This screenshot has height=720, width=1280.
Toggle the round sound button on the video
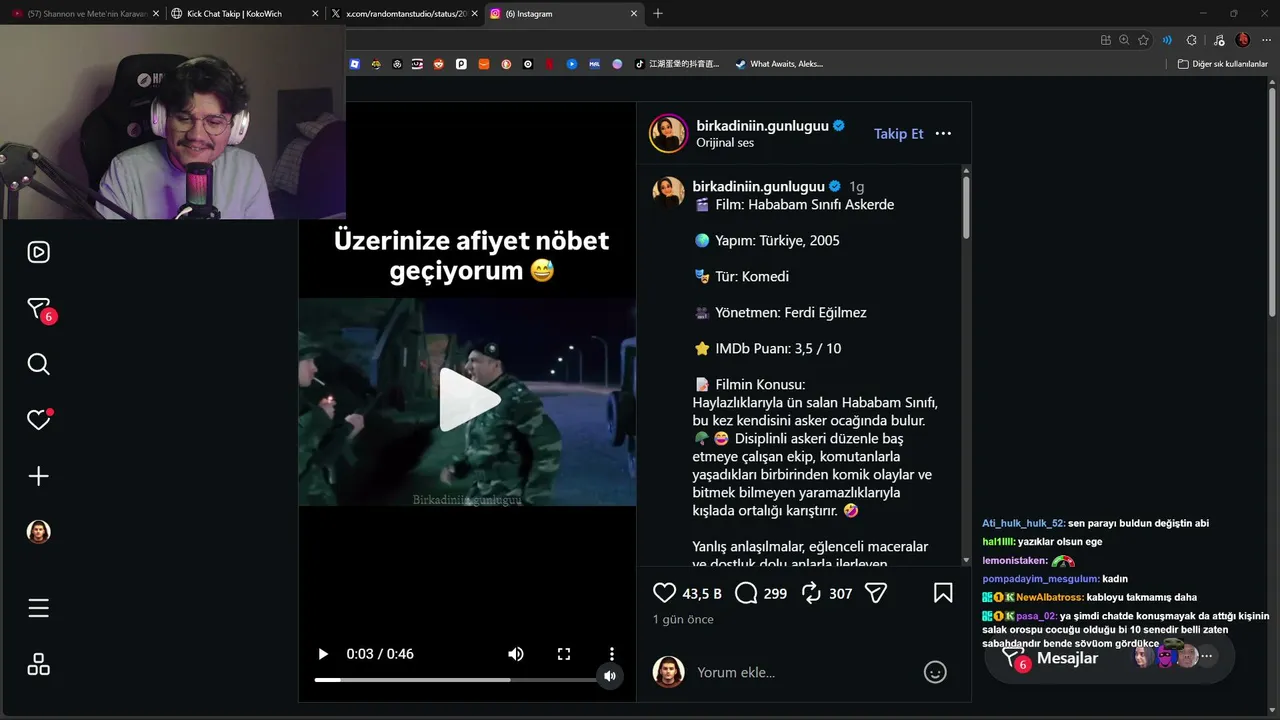[610, 676]
